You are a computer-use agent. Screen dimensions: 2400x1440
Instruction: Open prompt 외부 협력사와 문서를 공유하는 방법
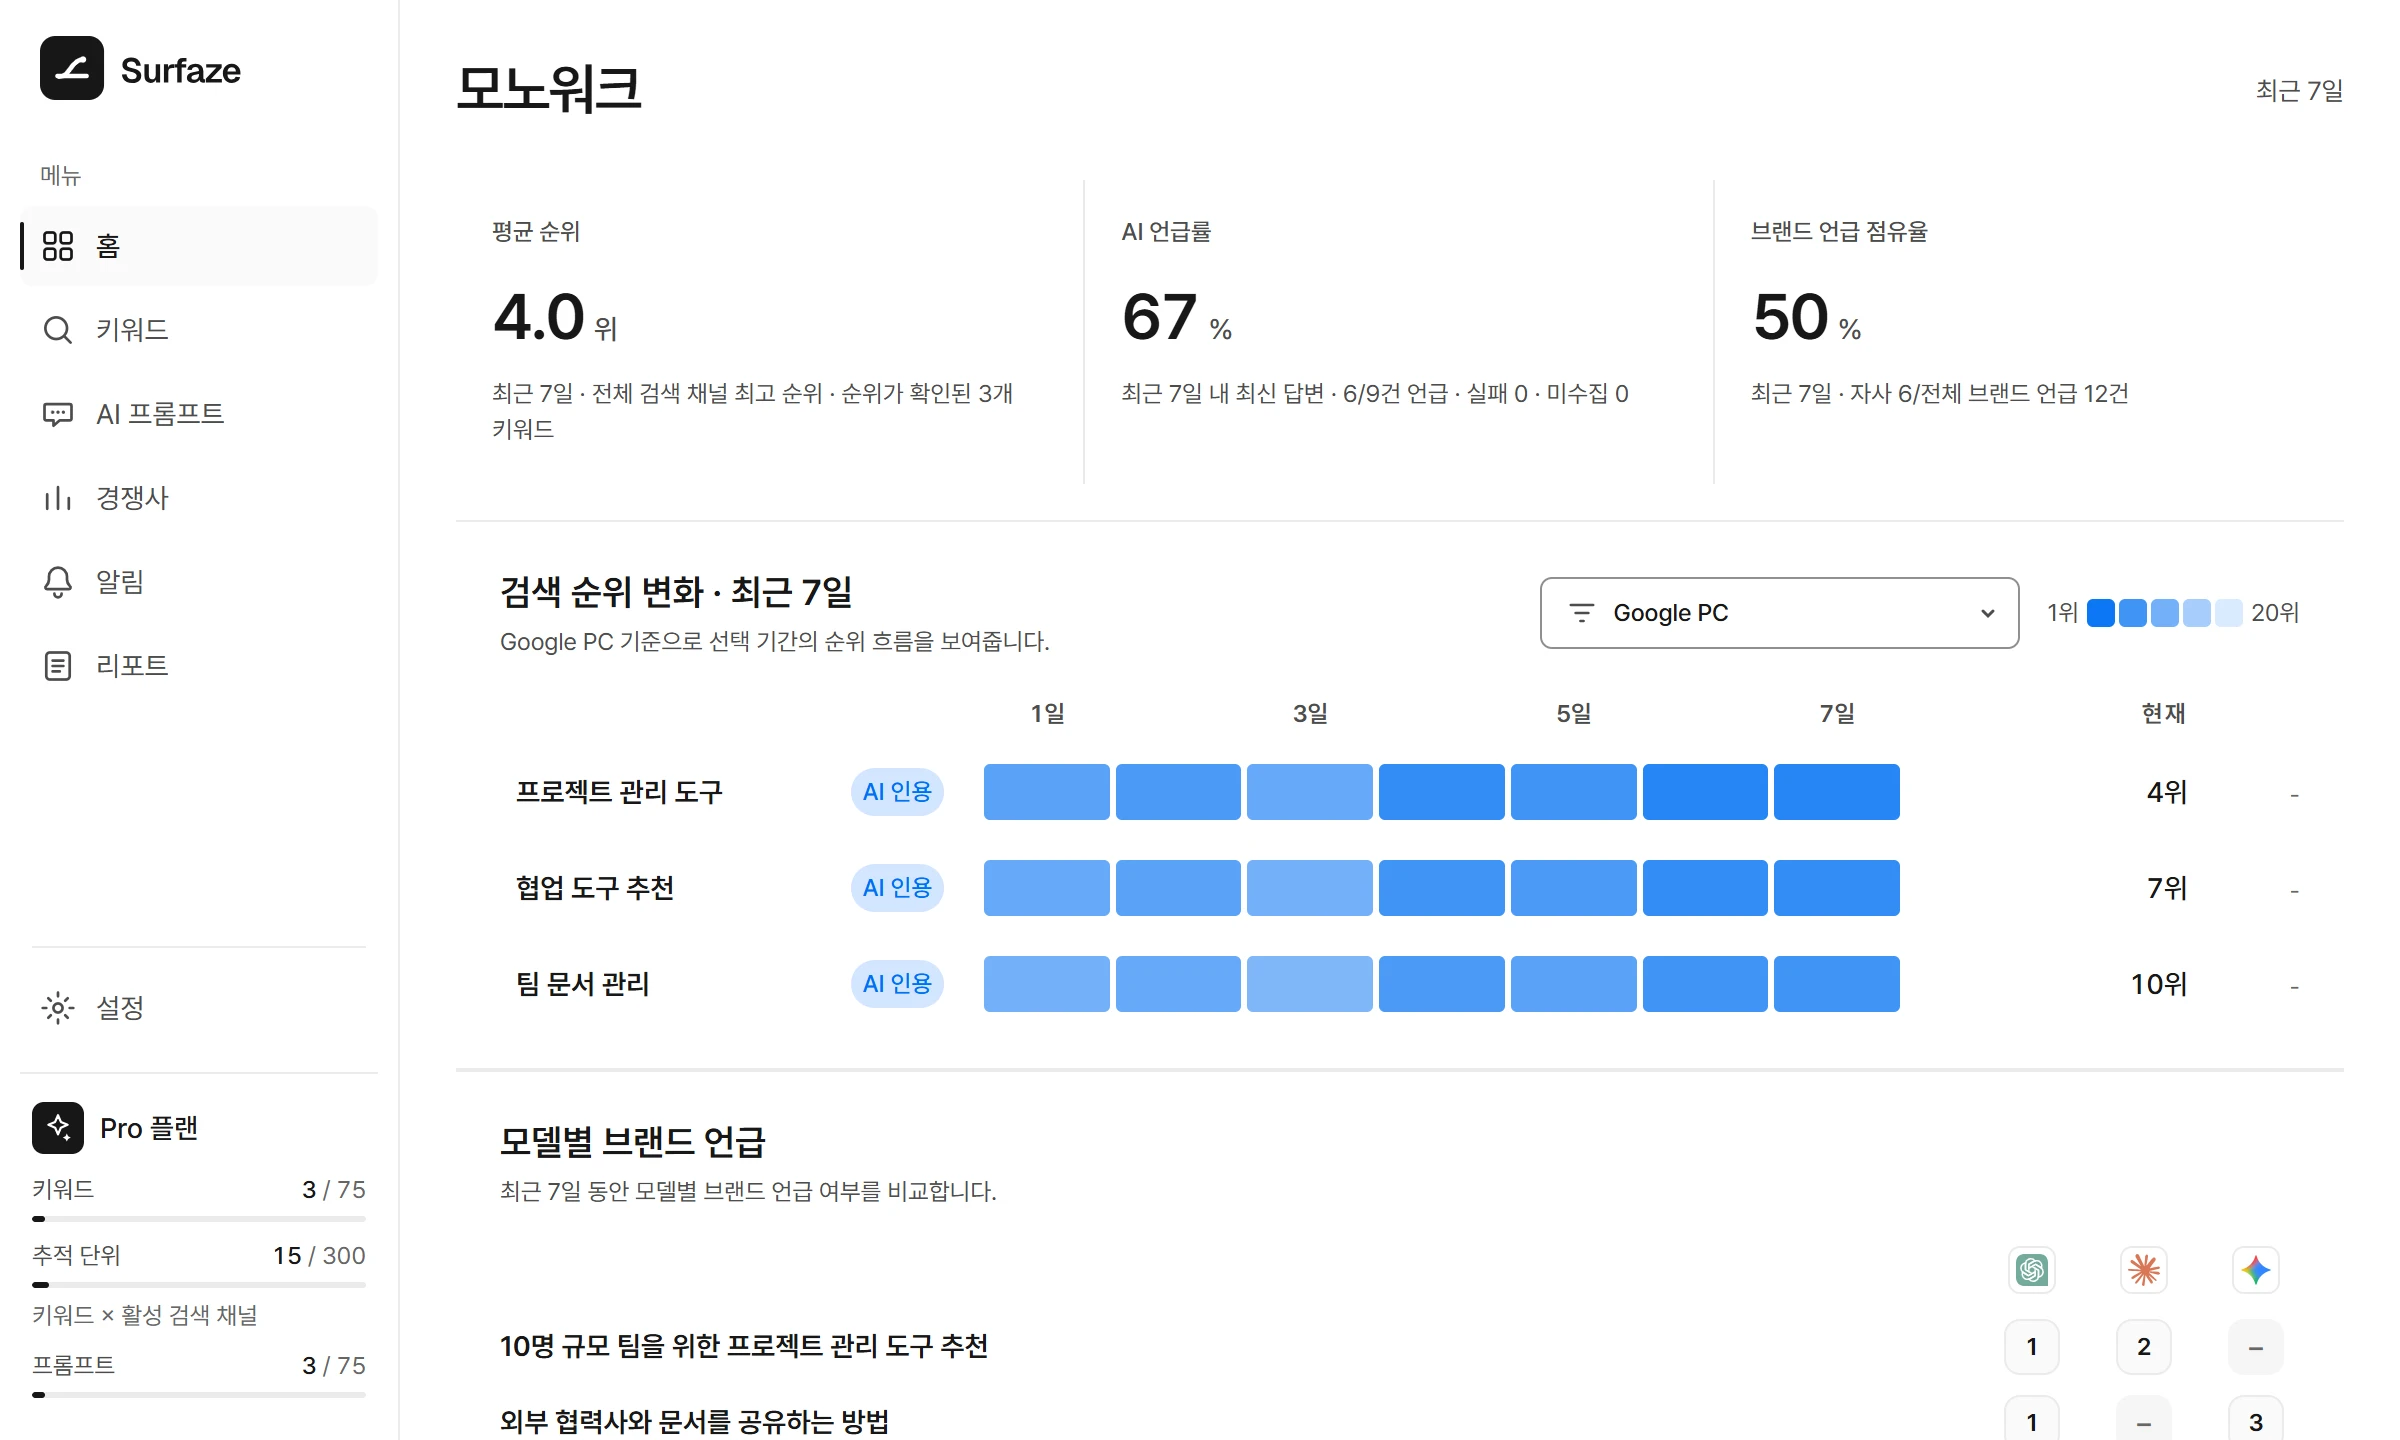click(x=694, y=1422)
